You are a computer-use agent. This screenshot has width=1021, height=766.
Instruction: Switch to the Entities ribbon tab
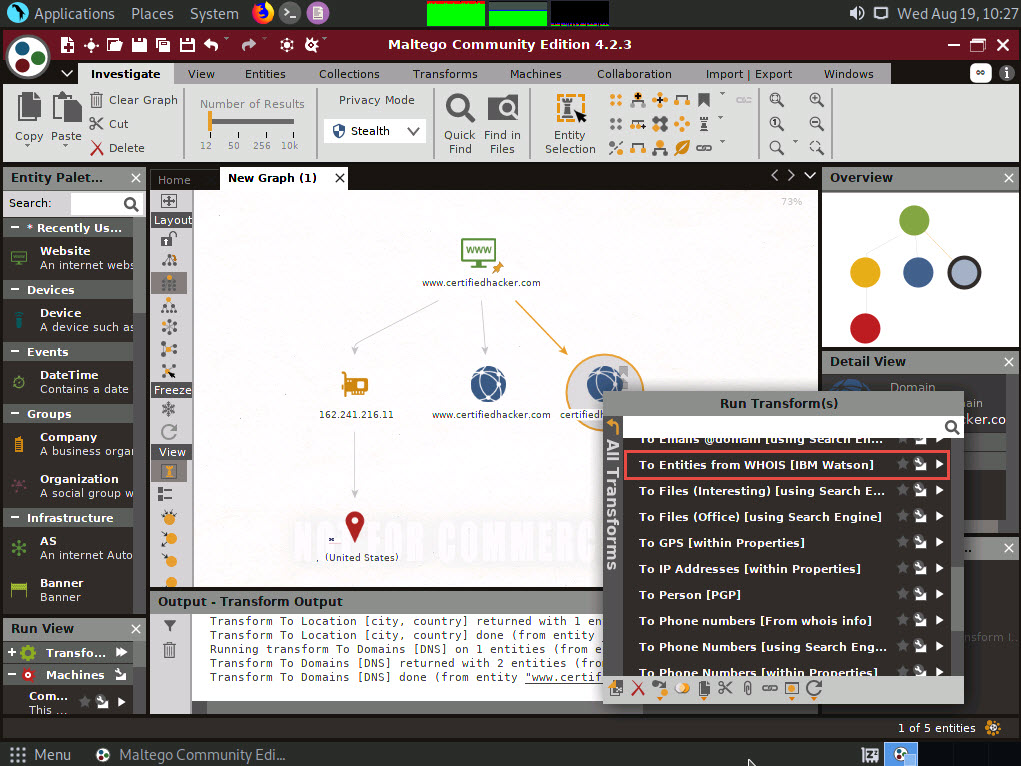(x=265, y=74)
